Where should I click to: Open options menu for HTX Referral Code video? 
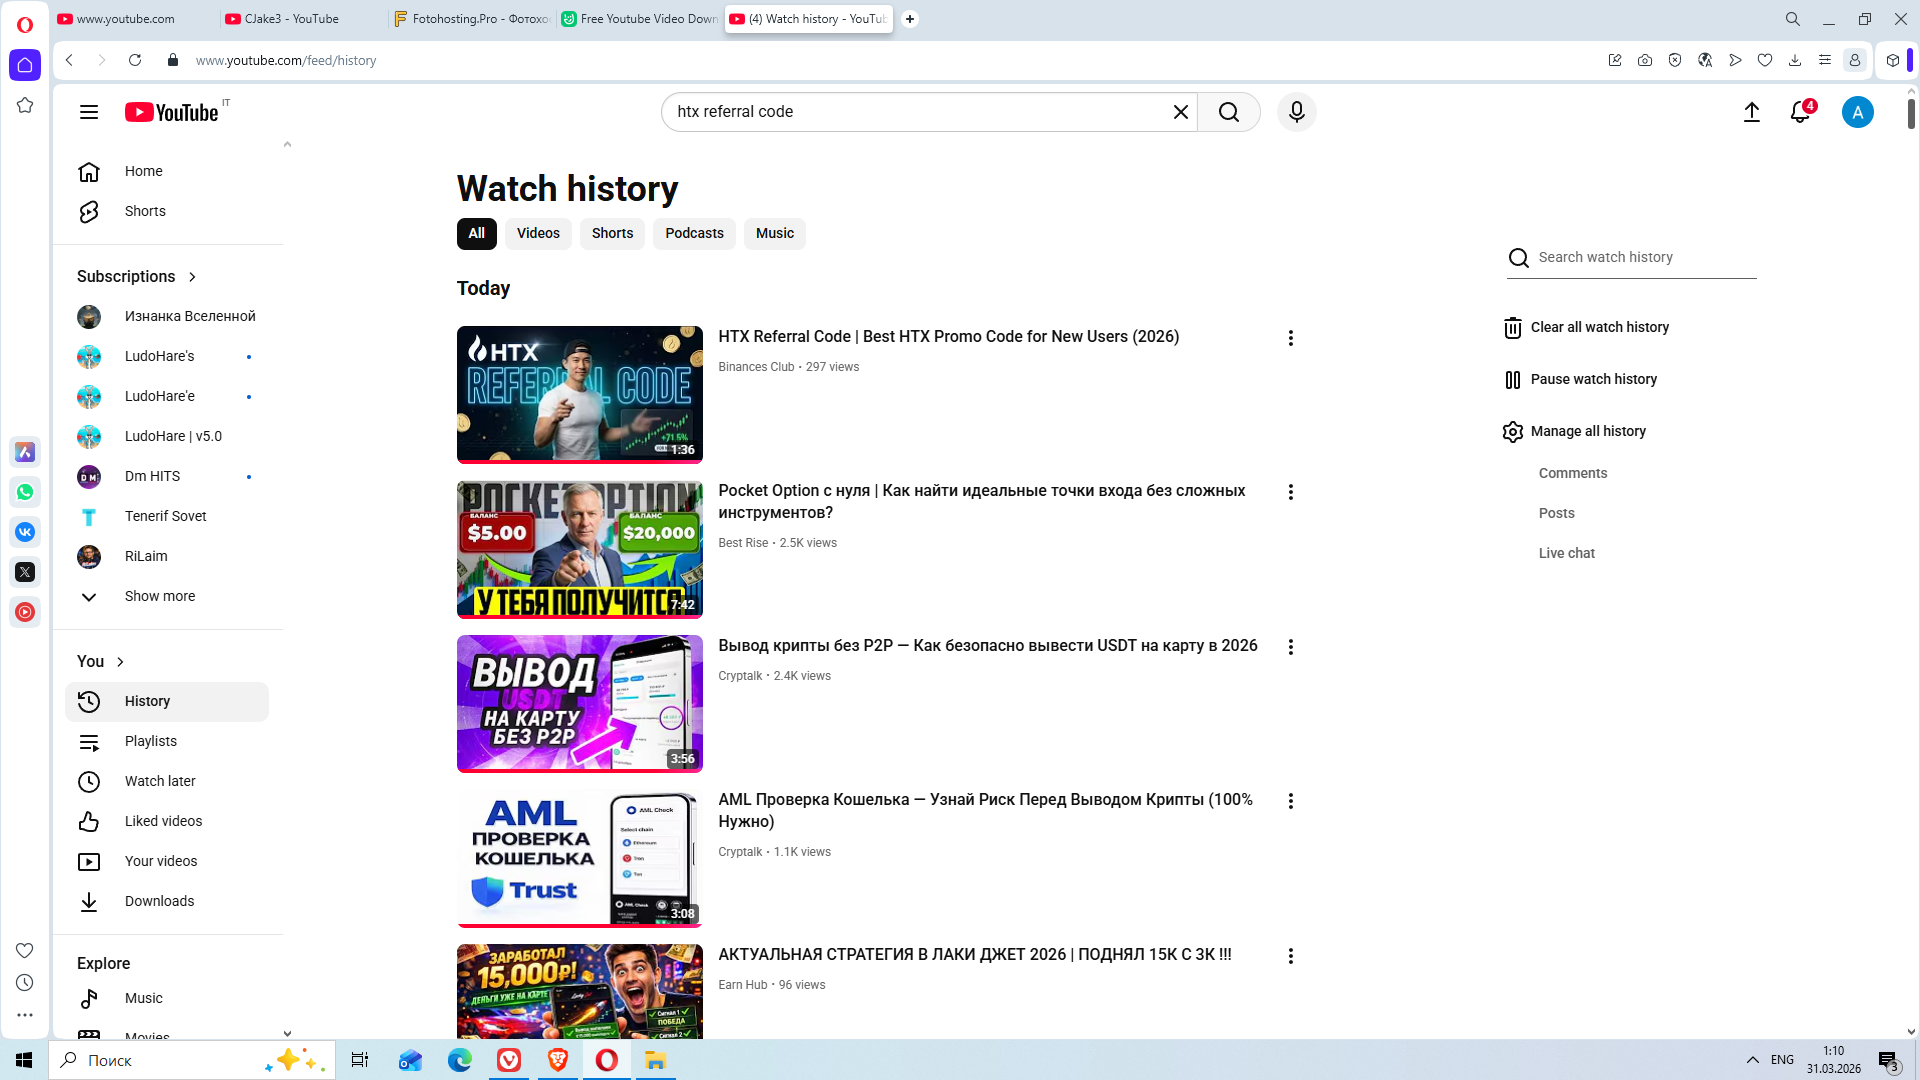[x=1290, y=338]
